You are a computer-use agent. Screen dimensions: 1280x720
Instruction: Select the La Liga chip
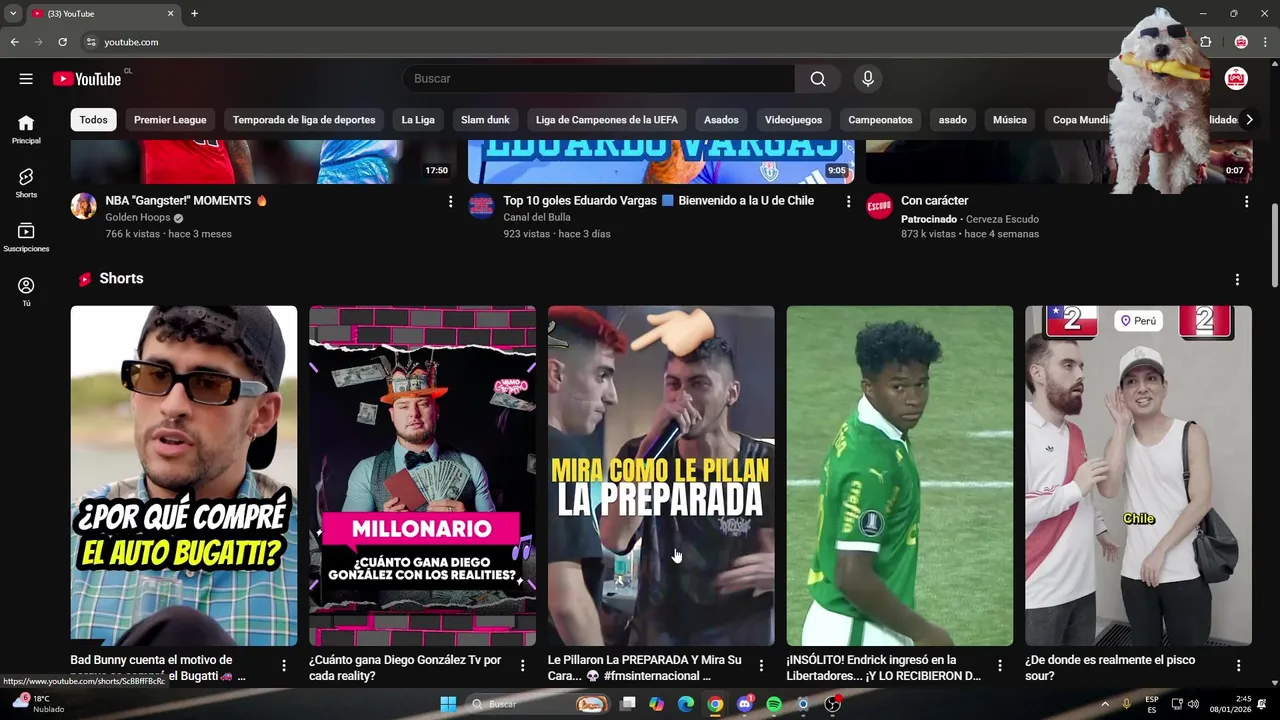pyautogui.click(x=418, y=120)
